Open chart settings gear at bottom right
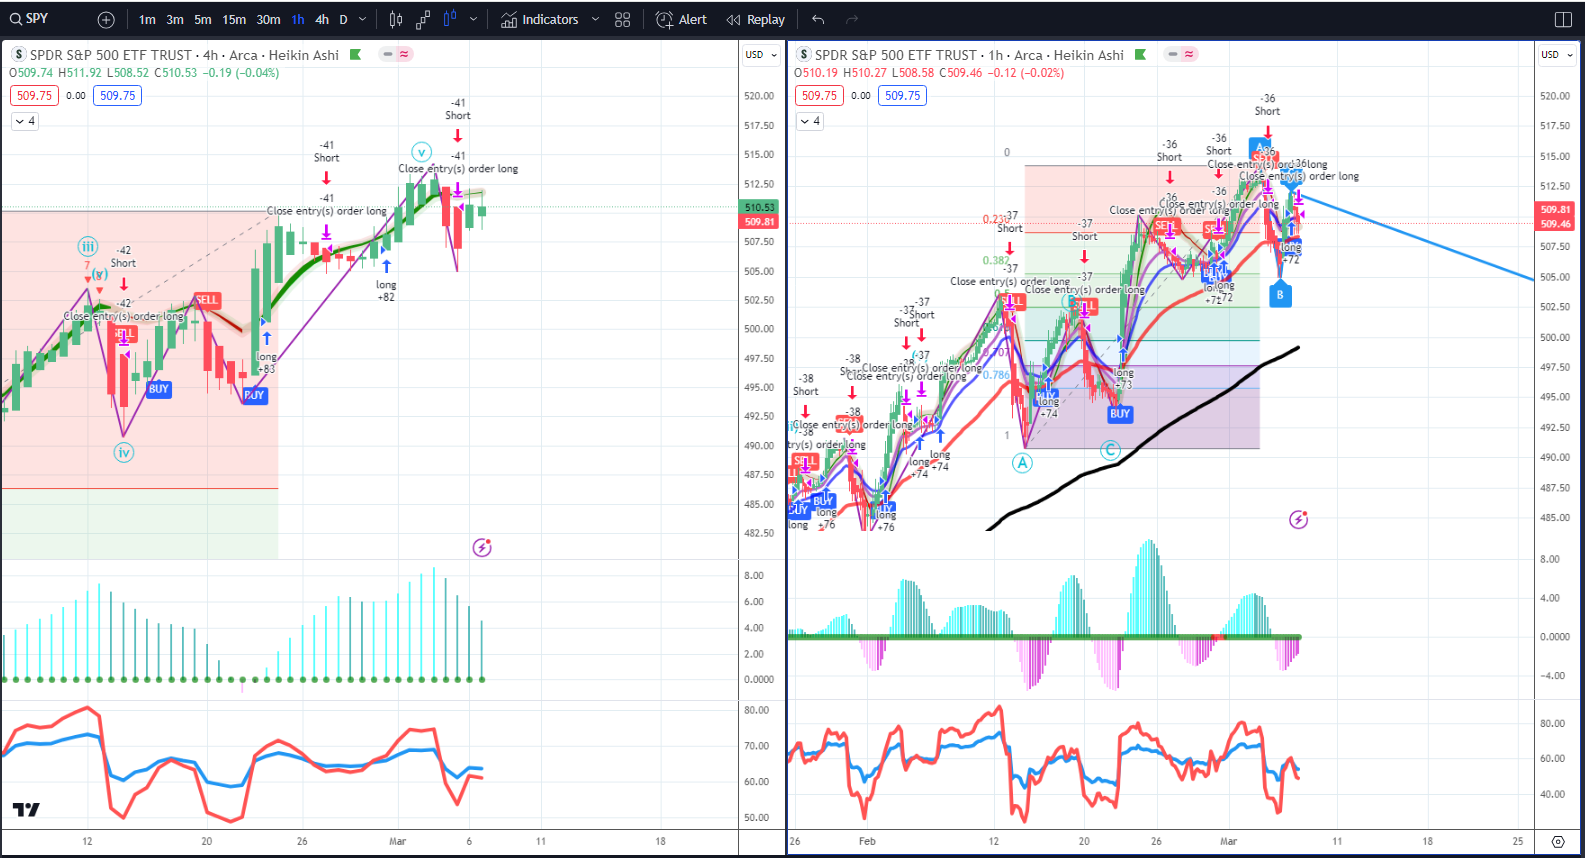1585x858 pixels. pyautogui.click(x=1558, y=841)
